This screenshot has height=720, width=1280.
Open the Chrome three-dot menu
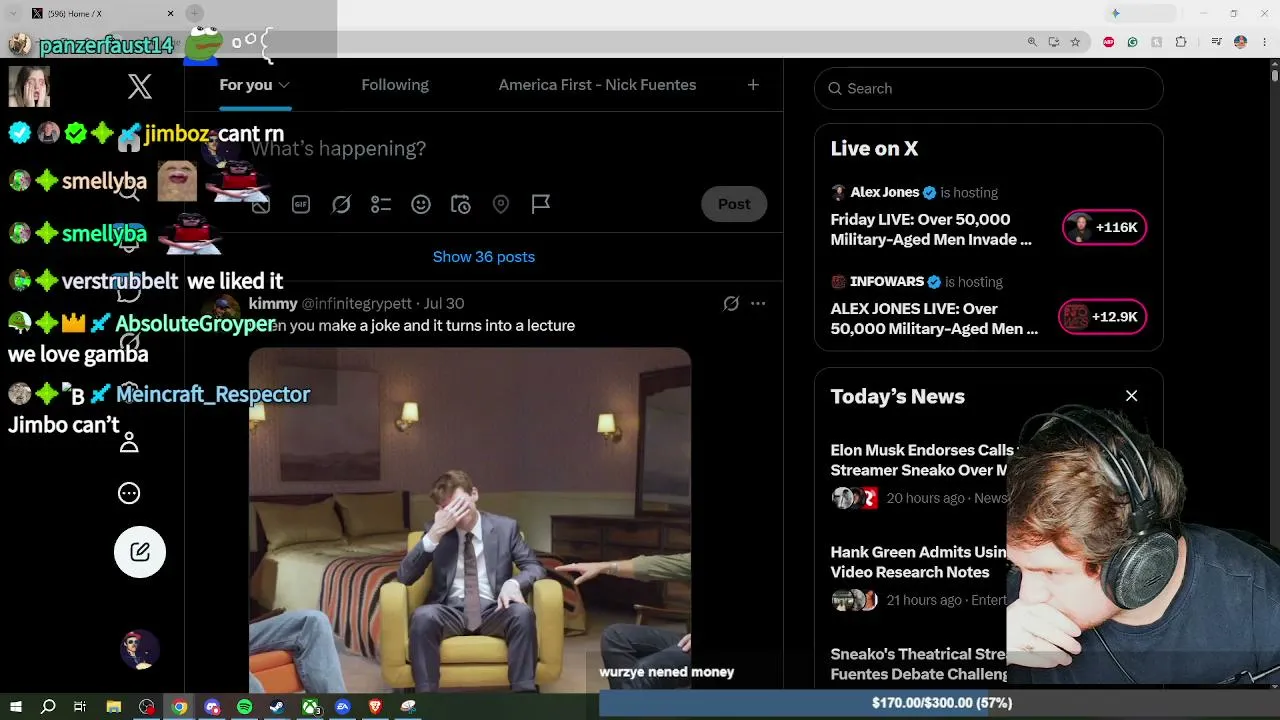tap(1263, 42)
